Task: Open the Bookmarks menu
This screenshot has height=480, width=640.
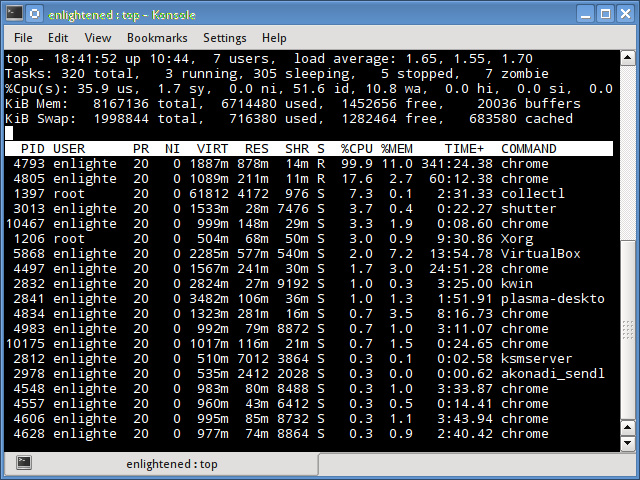Action: [x=156, y=38]
